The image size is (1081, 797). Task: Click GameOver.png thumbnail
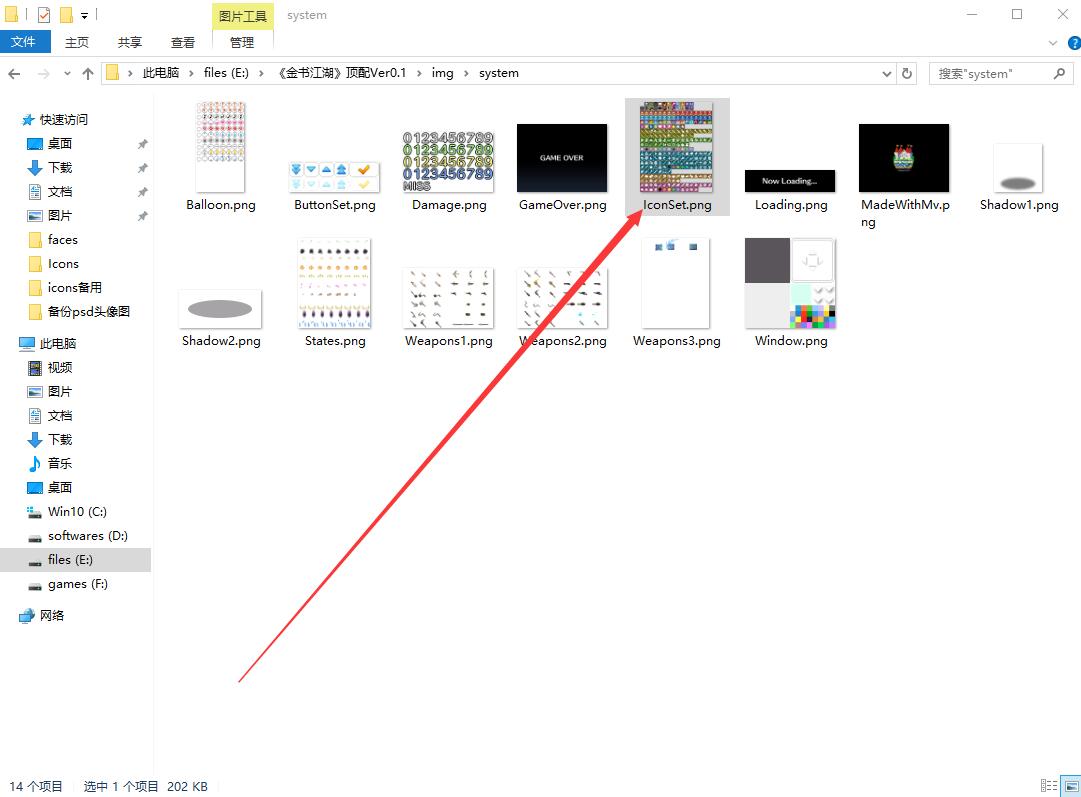click(x=563, y=158)
